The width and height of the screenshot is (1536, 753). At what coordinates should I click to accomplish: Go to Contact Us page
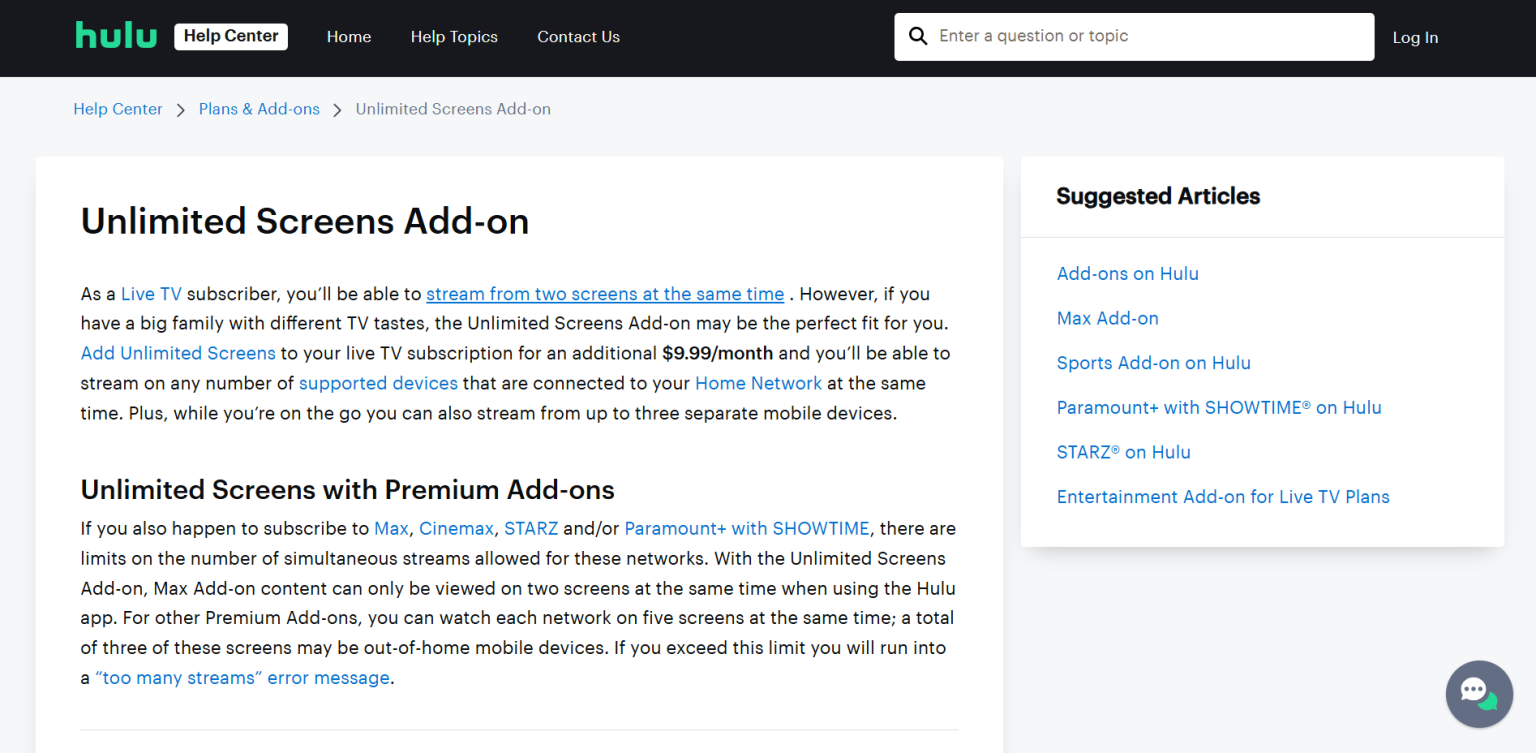pos(578,37)
